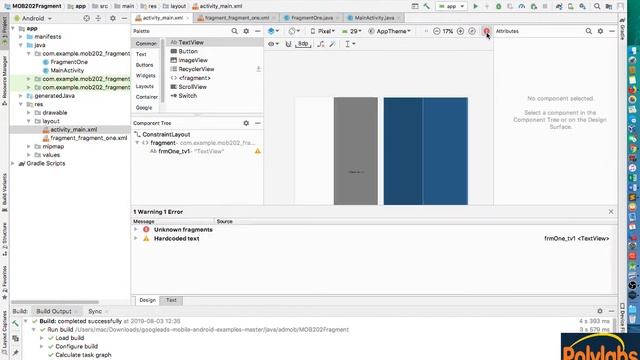Open the Android project view dropdown

tap(33, 18)
